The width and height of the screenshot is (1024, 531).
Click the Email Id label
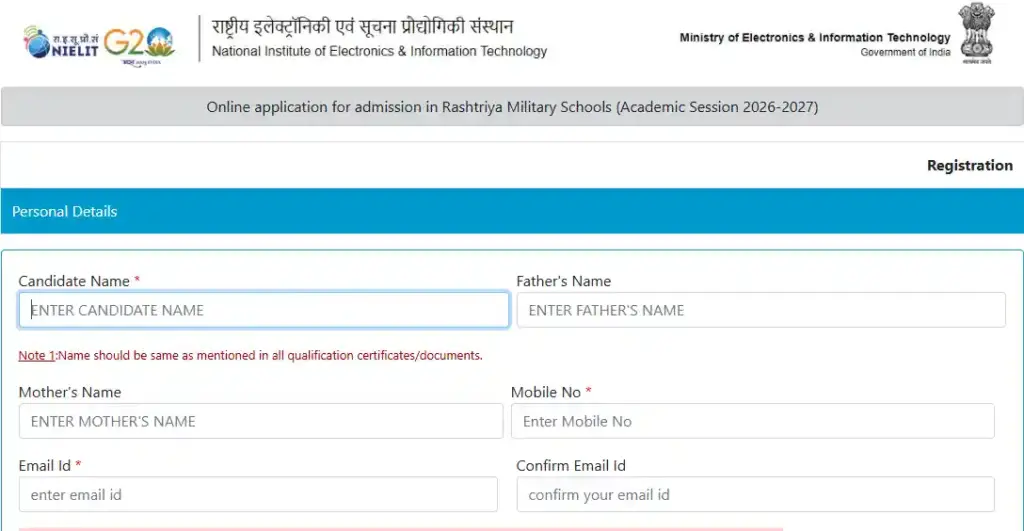[45, 465]
